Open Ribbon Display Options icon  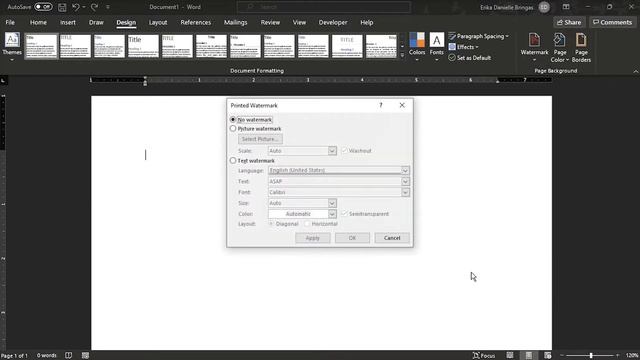[x=566, y=7]
